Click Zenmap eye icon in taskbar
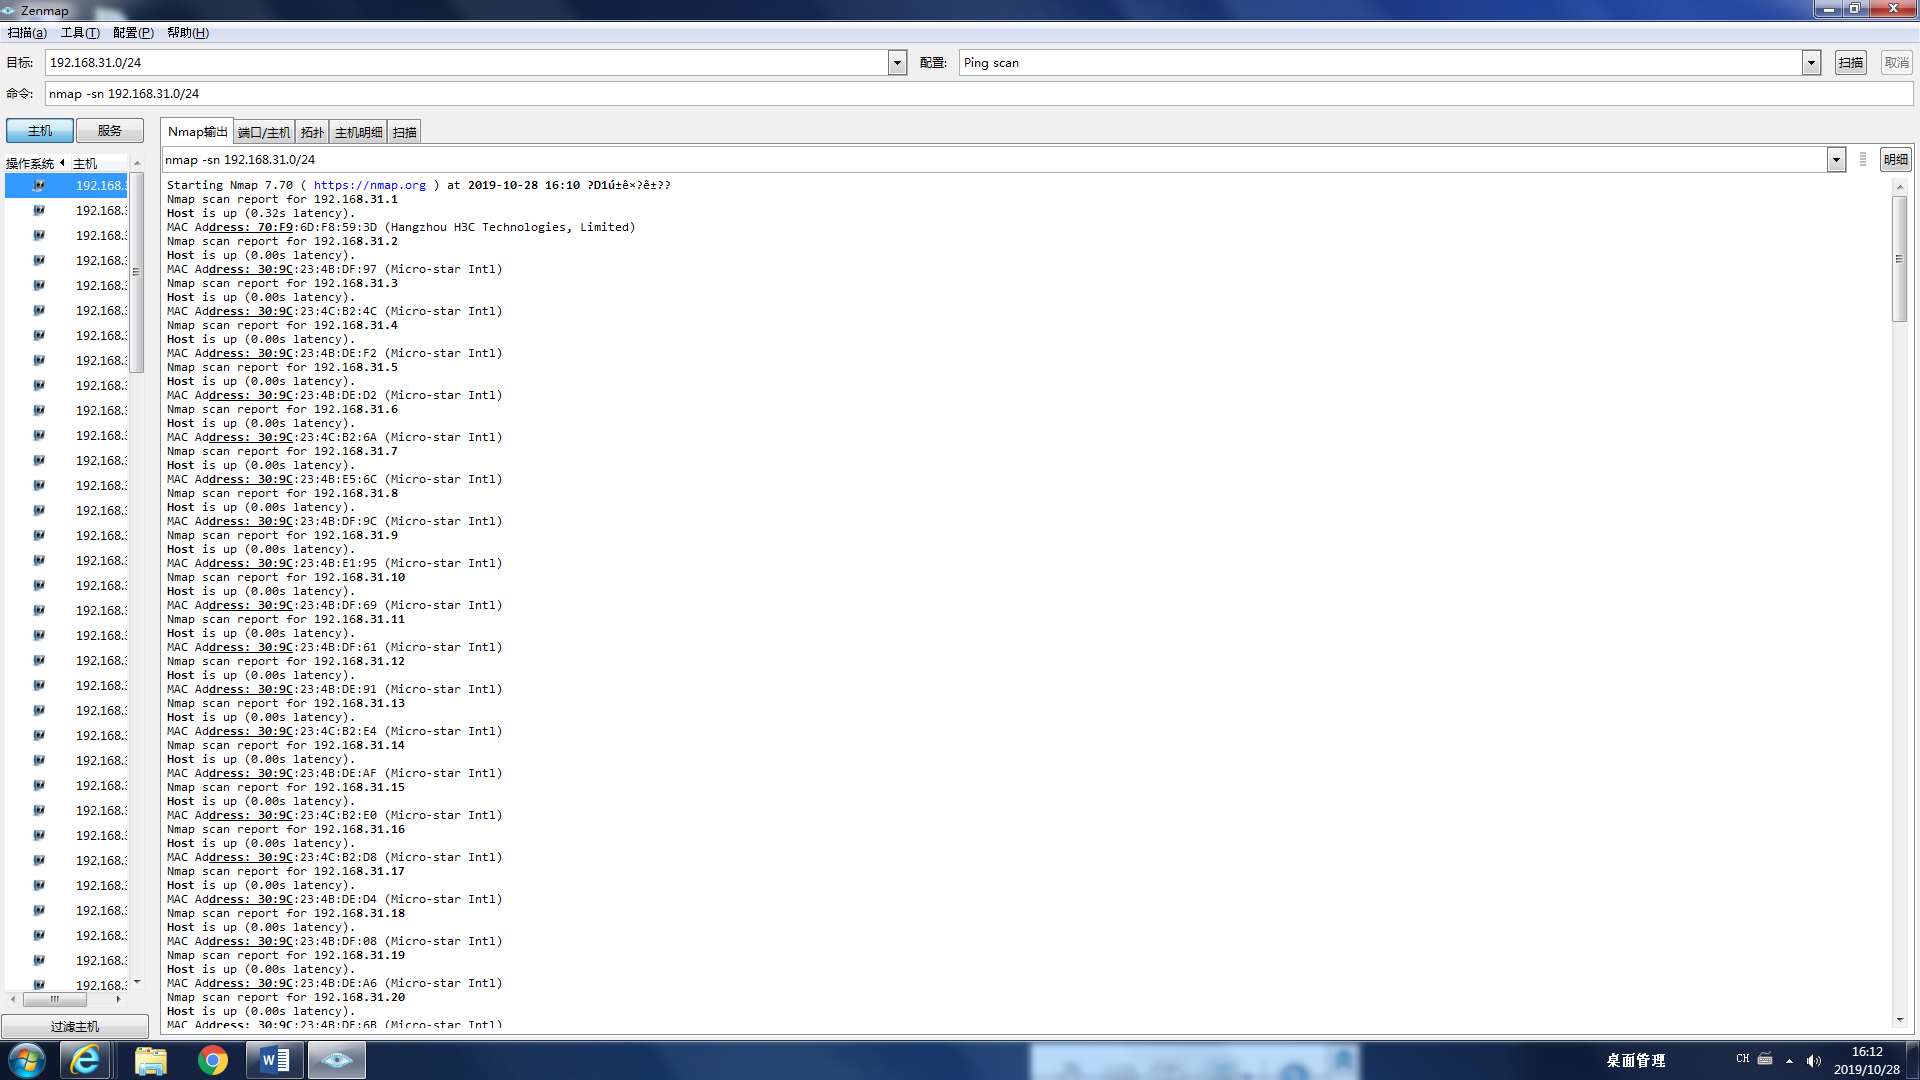Screen dimensions: 1920x1080 337,1060
